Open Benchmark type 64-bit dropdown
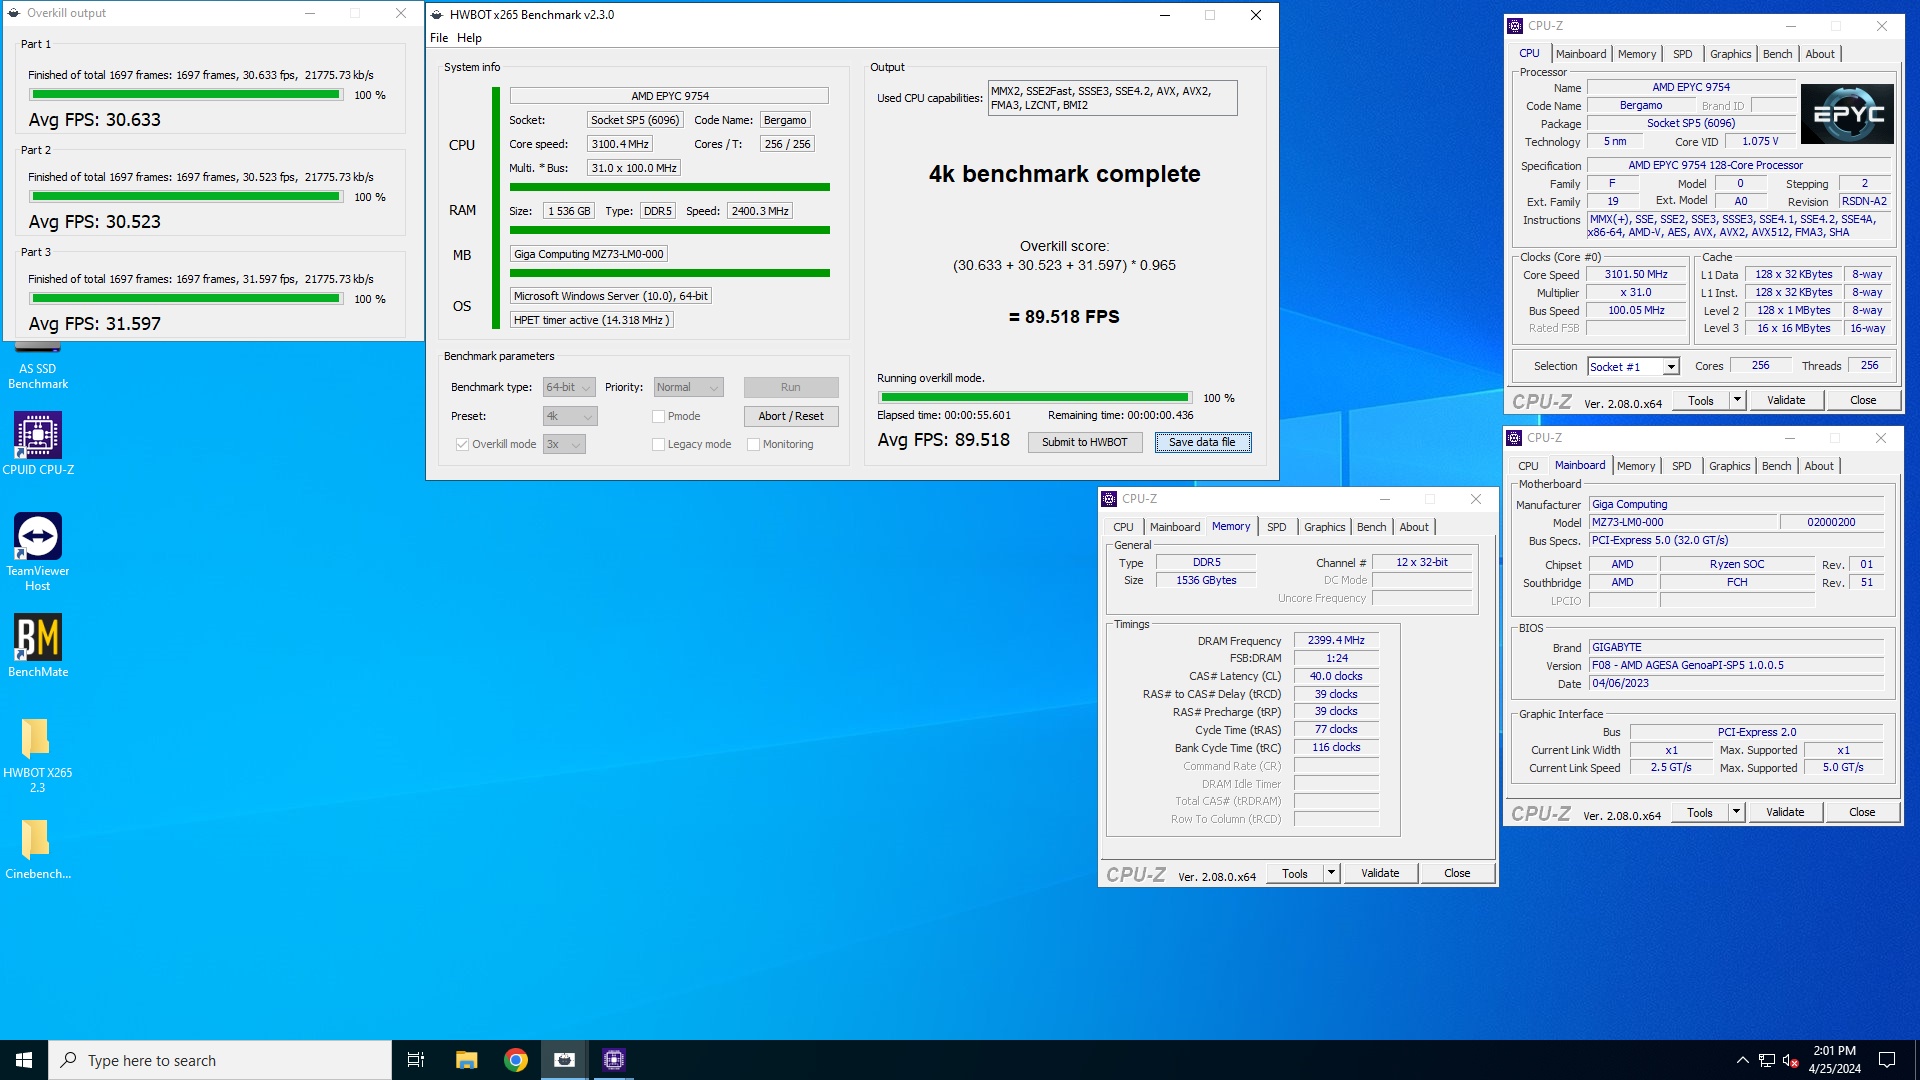 pyautogui.click(x=569, y=387)
